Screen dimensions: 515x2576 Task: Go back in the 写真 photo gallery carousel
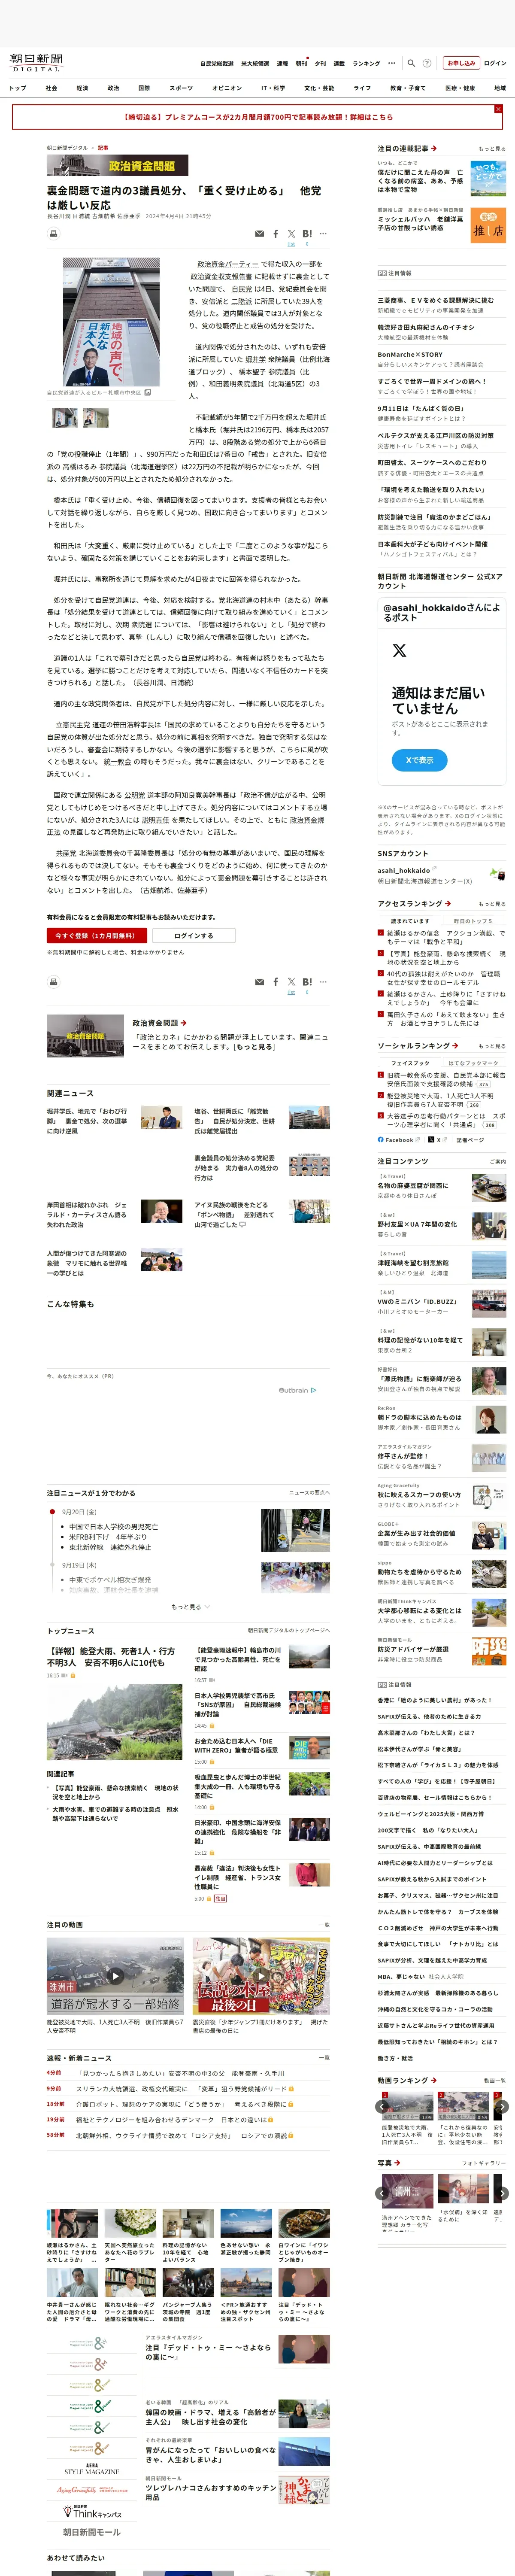tap(382, 2193)
